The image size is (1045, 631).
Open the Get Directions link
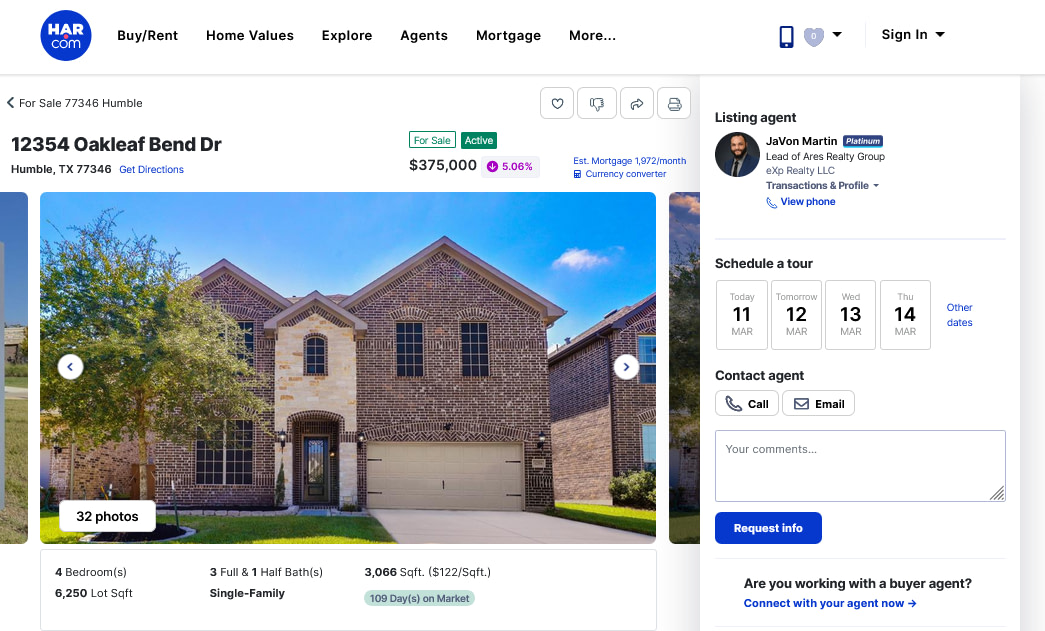point(151,169)
